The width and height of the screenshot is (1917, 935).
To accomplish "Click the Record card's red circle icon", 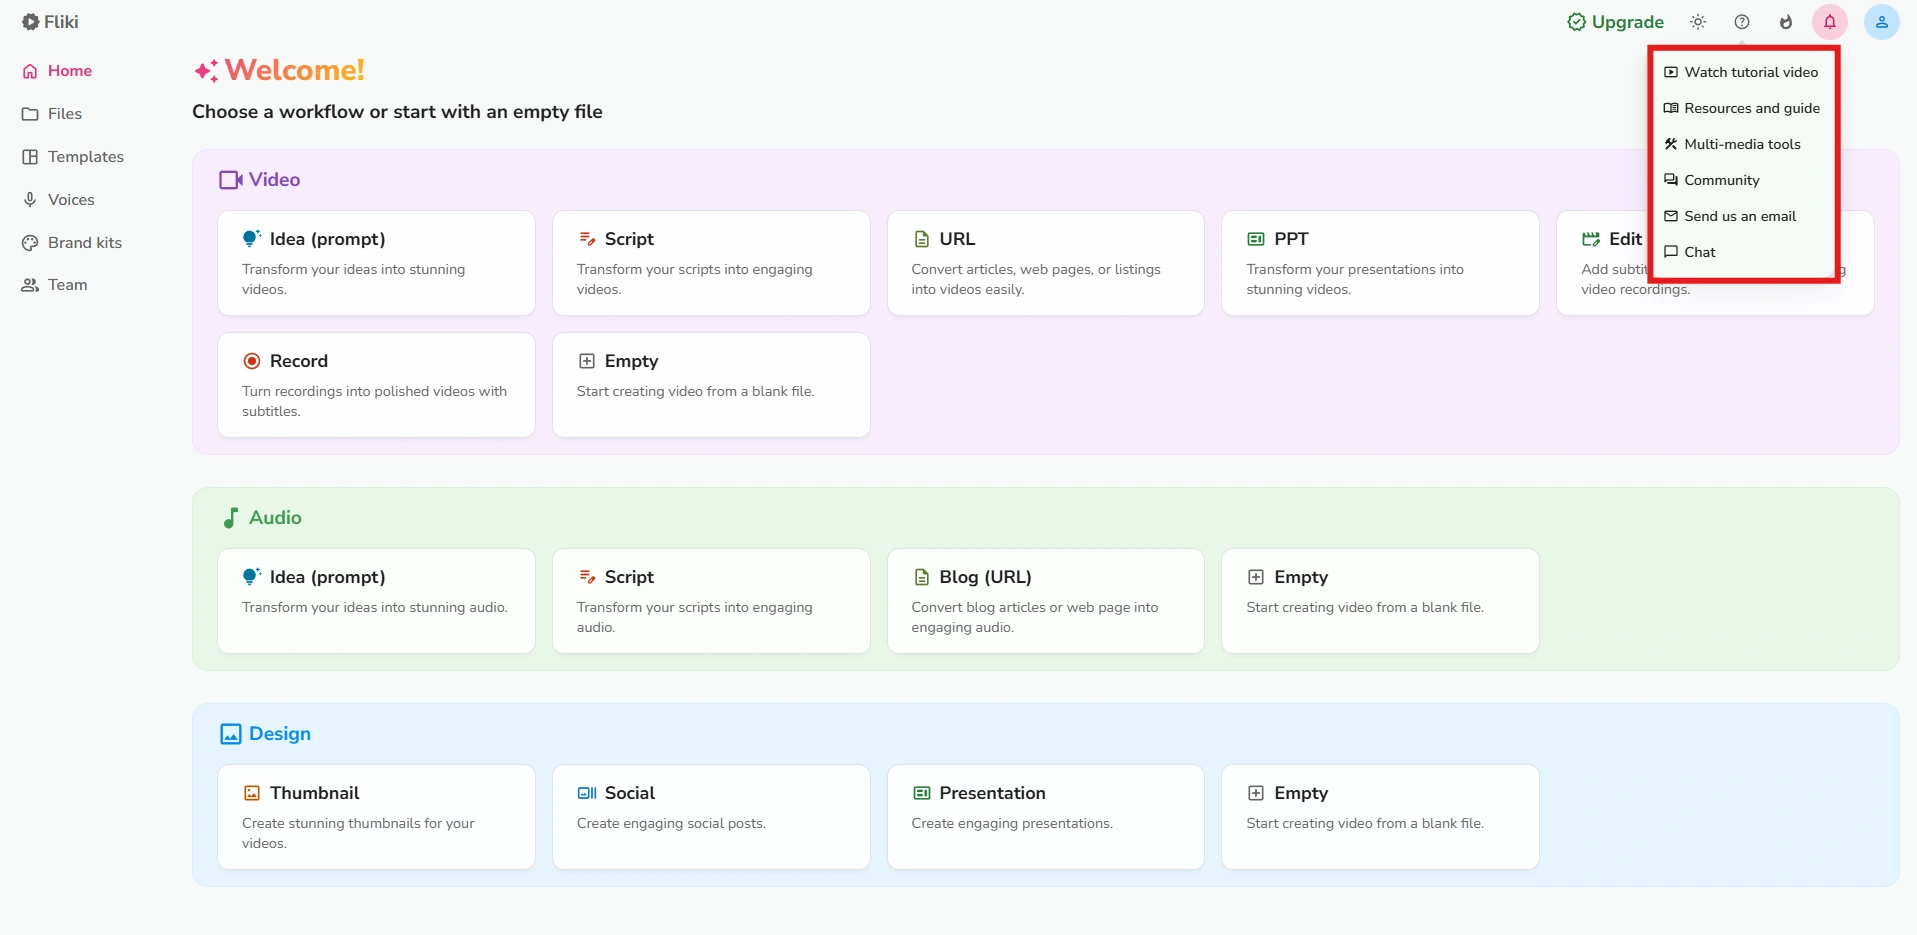I will 252,361.
